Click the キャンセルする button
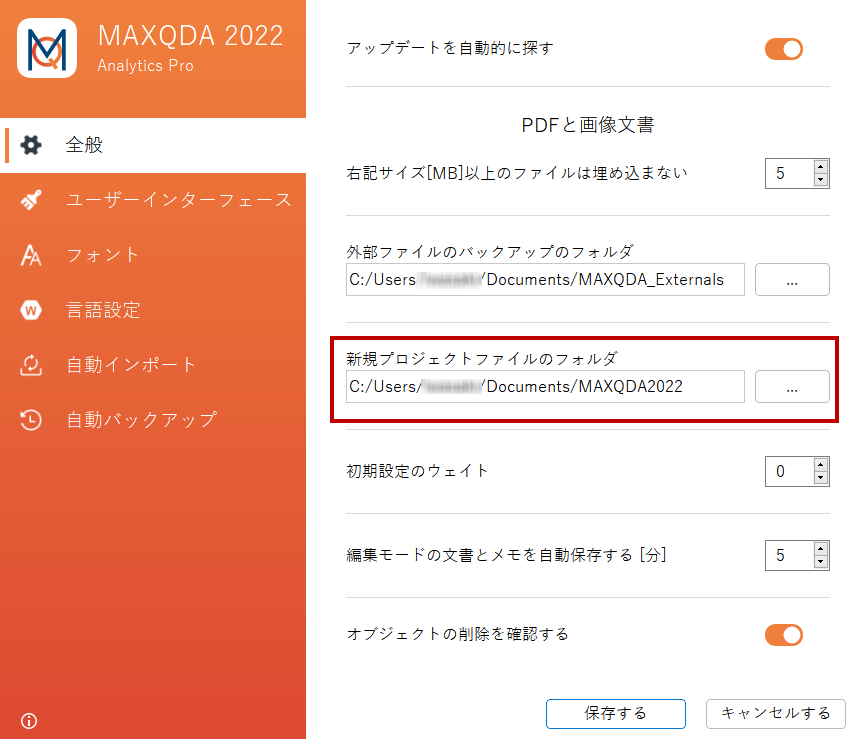Screen dimensions: 857x739 pos(776,713)
